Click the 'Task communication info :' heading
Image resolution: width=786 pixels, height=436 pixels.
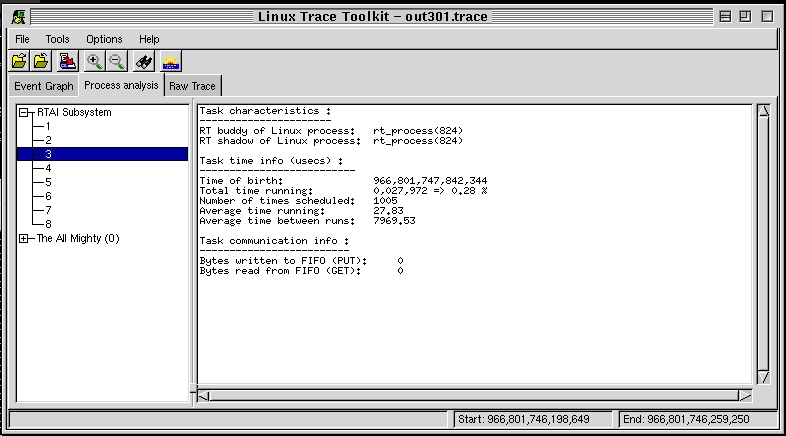click(274, 241)
